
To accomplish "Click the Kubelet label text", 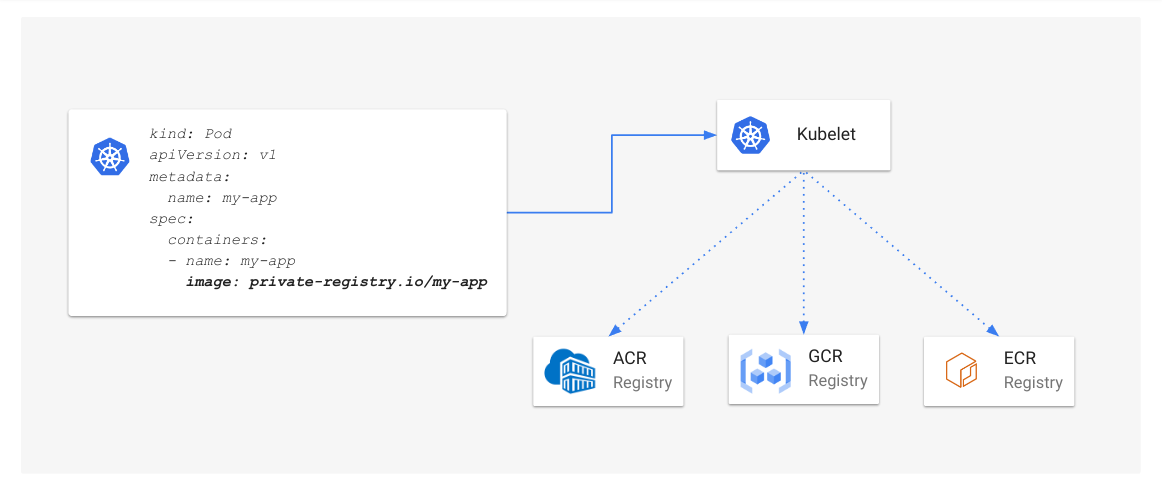I will pyautogui.click(x=826, y=135).
